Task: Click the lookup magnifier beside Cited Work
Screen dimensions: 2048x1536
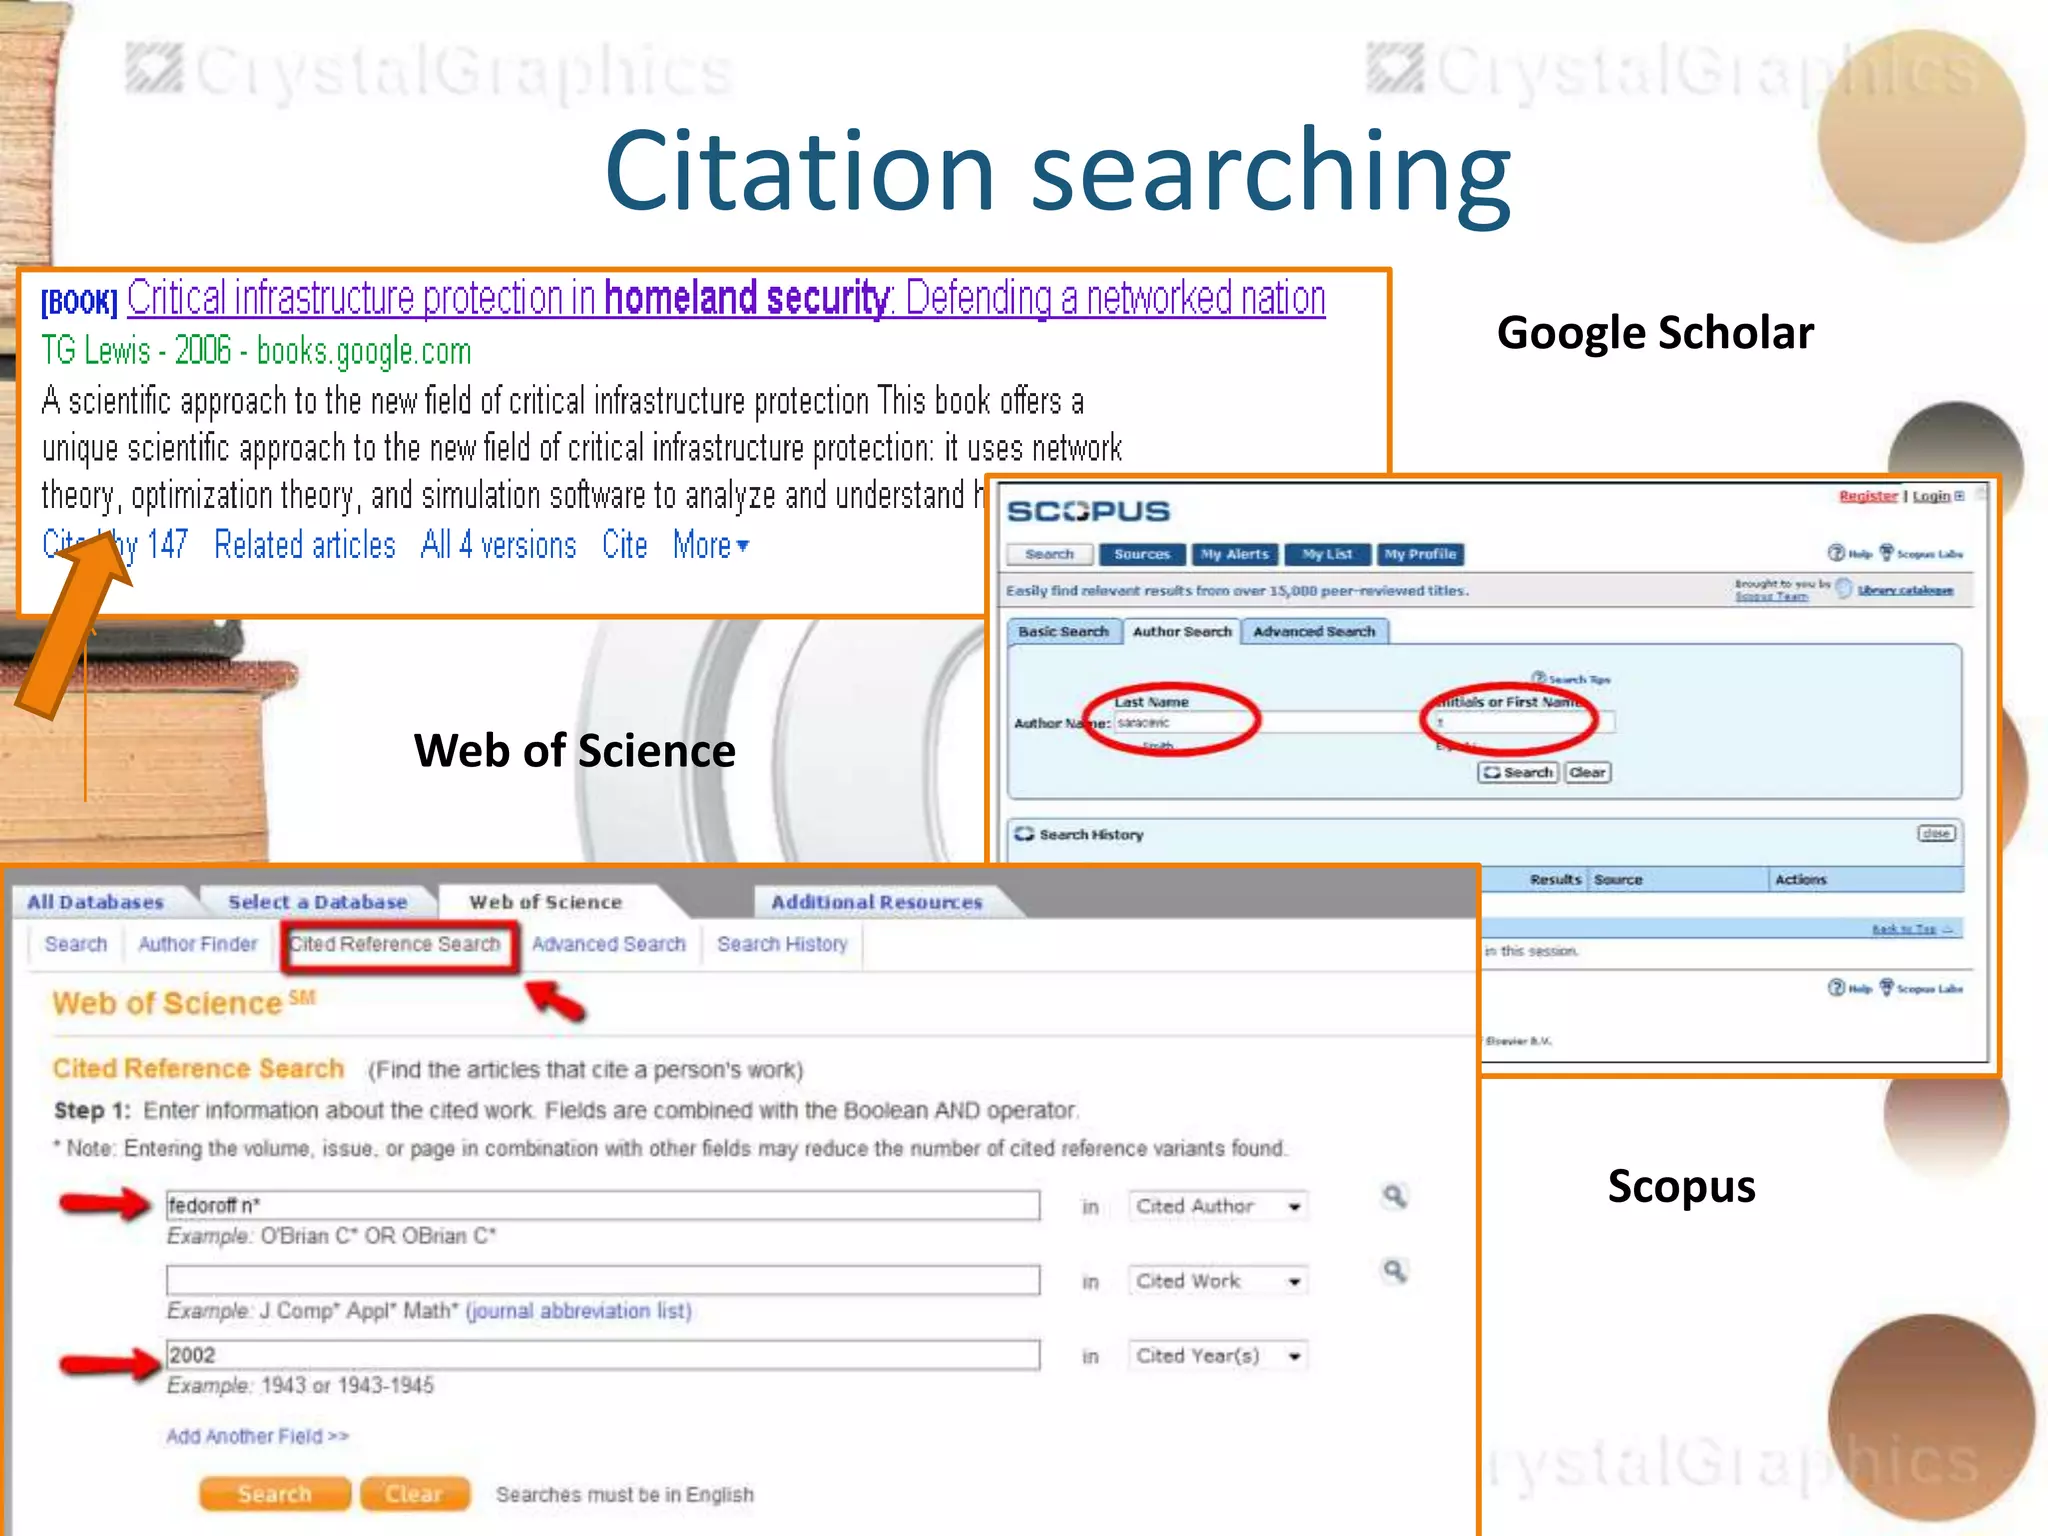Action: click(1395, 1271)
